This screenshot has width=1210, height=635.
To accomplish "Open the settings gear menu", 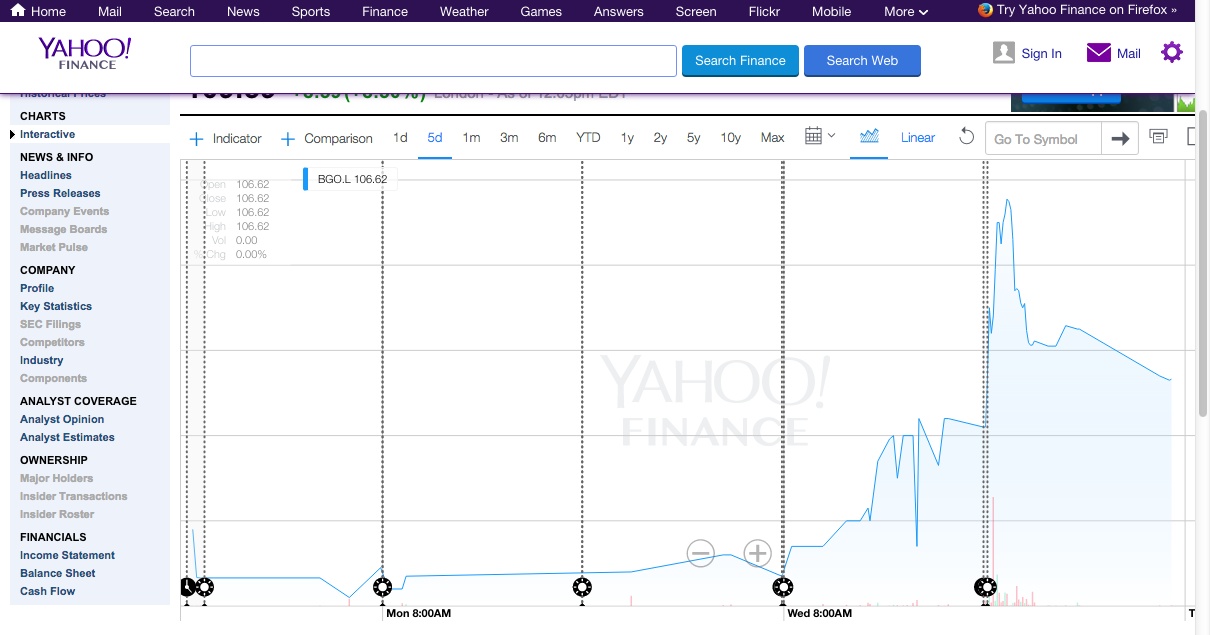I will point(1172,53).
